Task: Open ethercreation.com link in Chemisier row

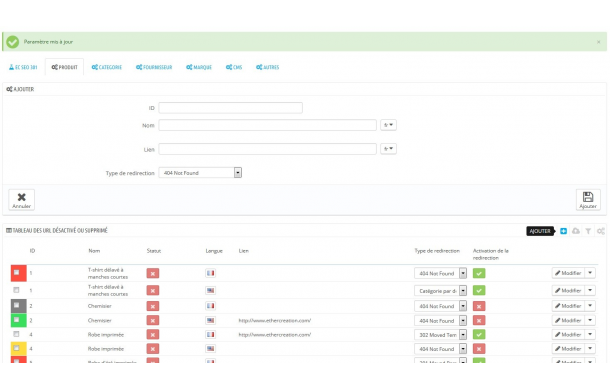Action: tap(275, 321)
